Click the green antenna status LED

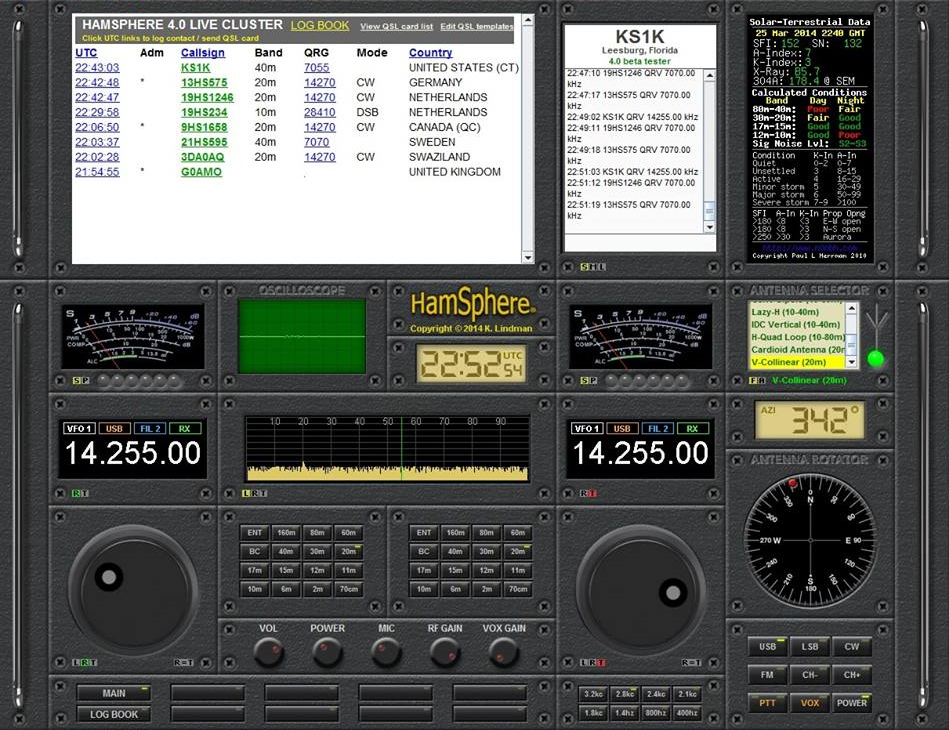(876, 359)
